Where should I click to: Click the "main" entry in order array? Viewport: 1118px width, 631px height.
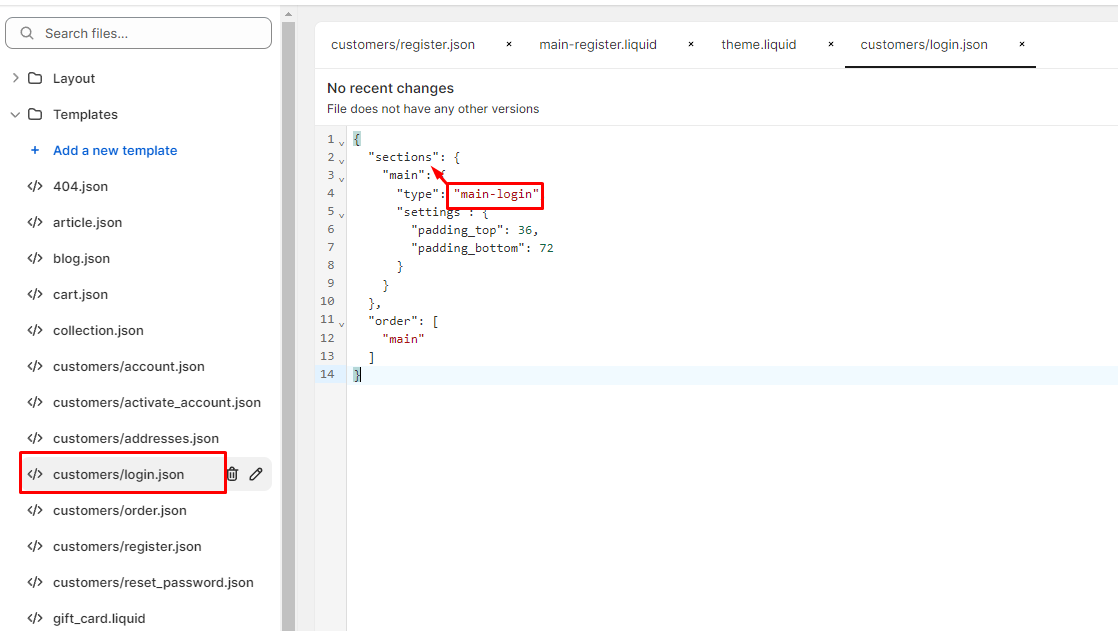(x=404, y=339)
